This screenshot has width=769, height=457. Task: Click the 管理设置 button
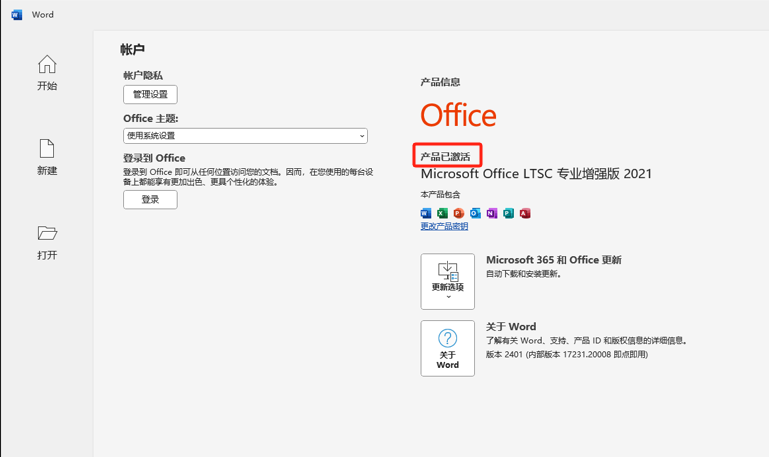150,94
